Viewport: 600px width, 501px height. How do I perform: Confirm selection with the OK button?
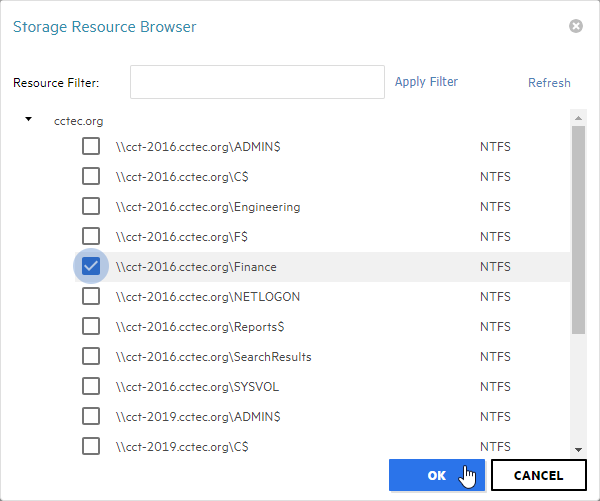pyautogui.click(x=436, y=476)
